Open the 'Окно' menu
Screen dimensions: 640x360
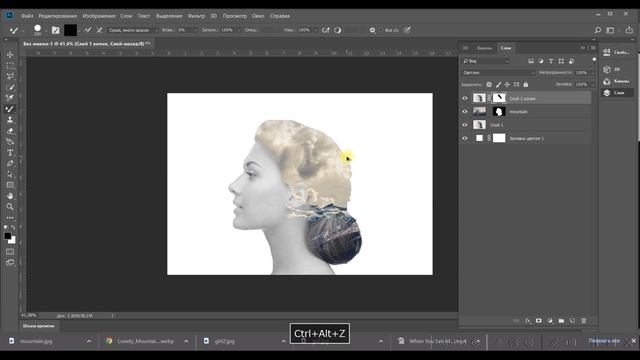(258, 16)
